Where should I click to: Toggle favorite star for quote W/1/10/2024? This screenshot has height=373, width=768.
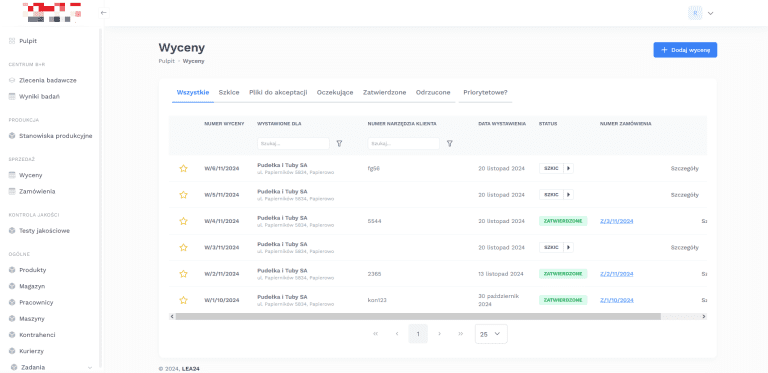click(183, 300)
